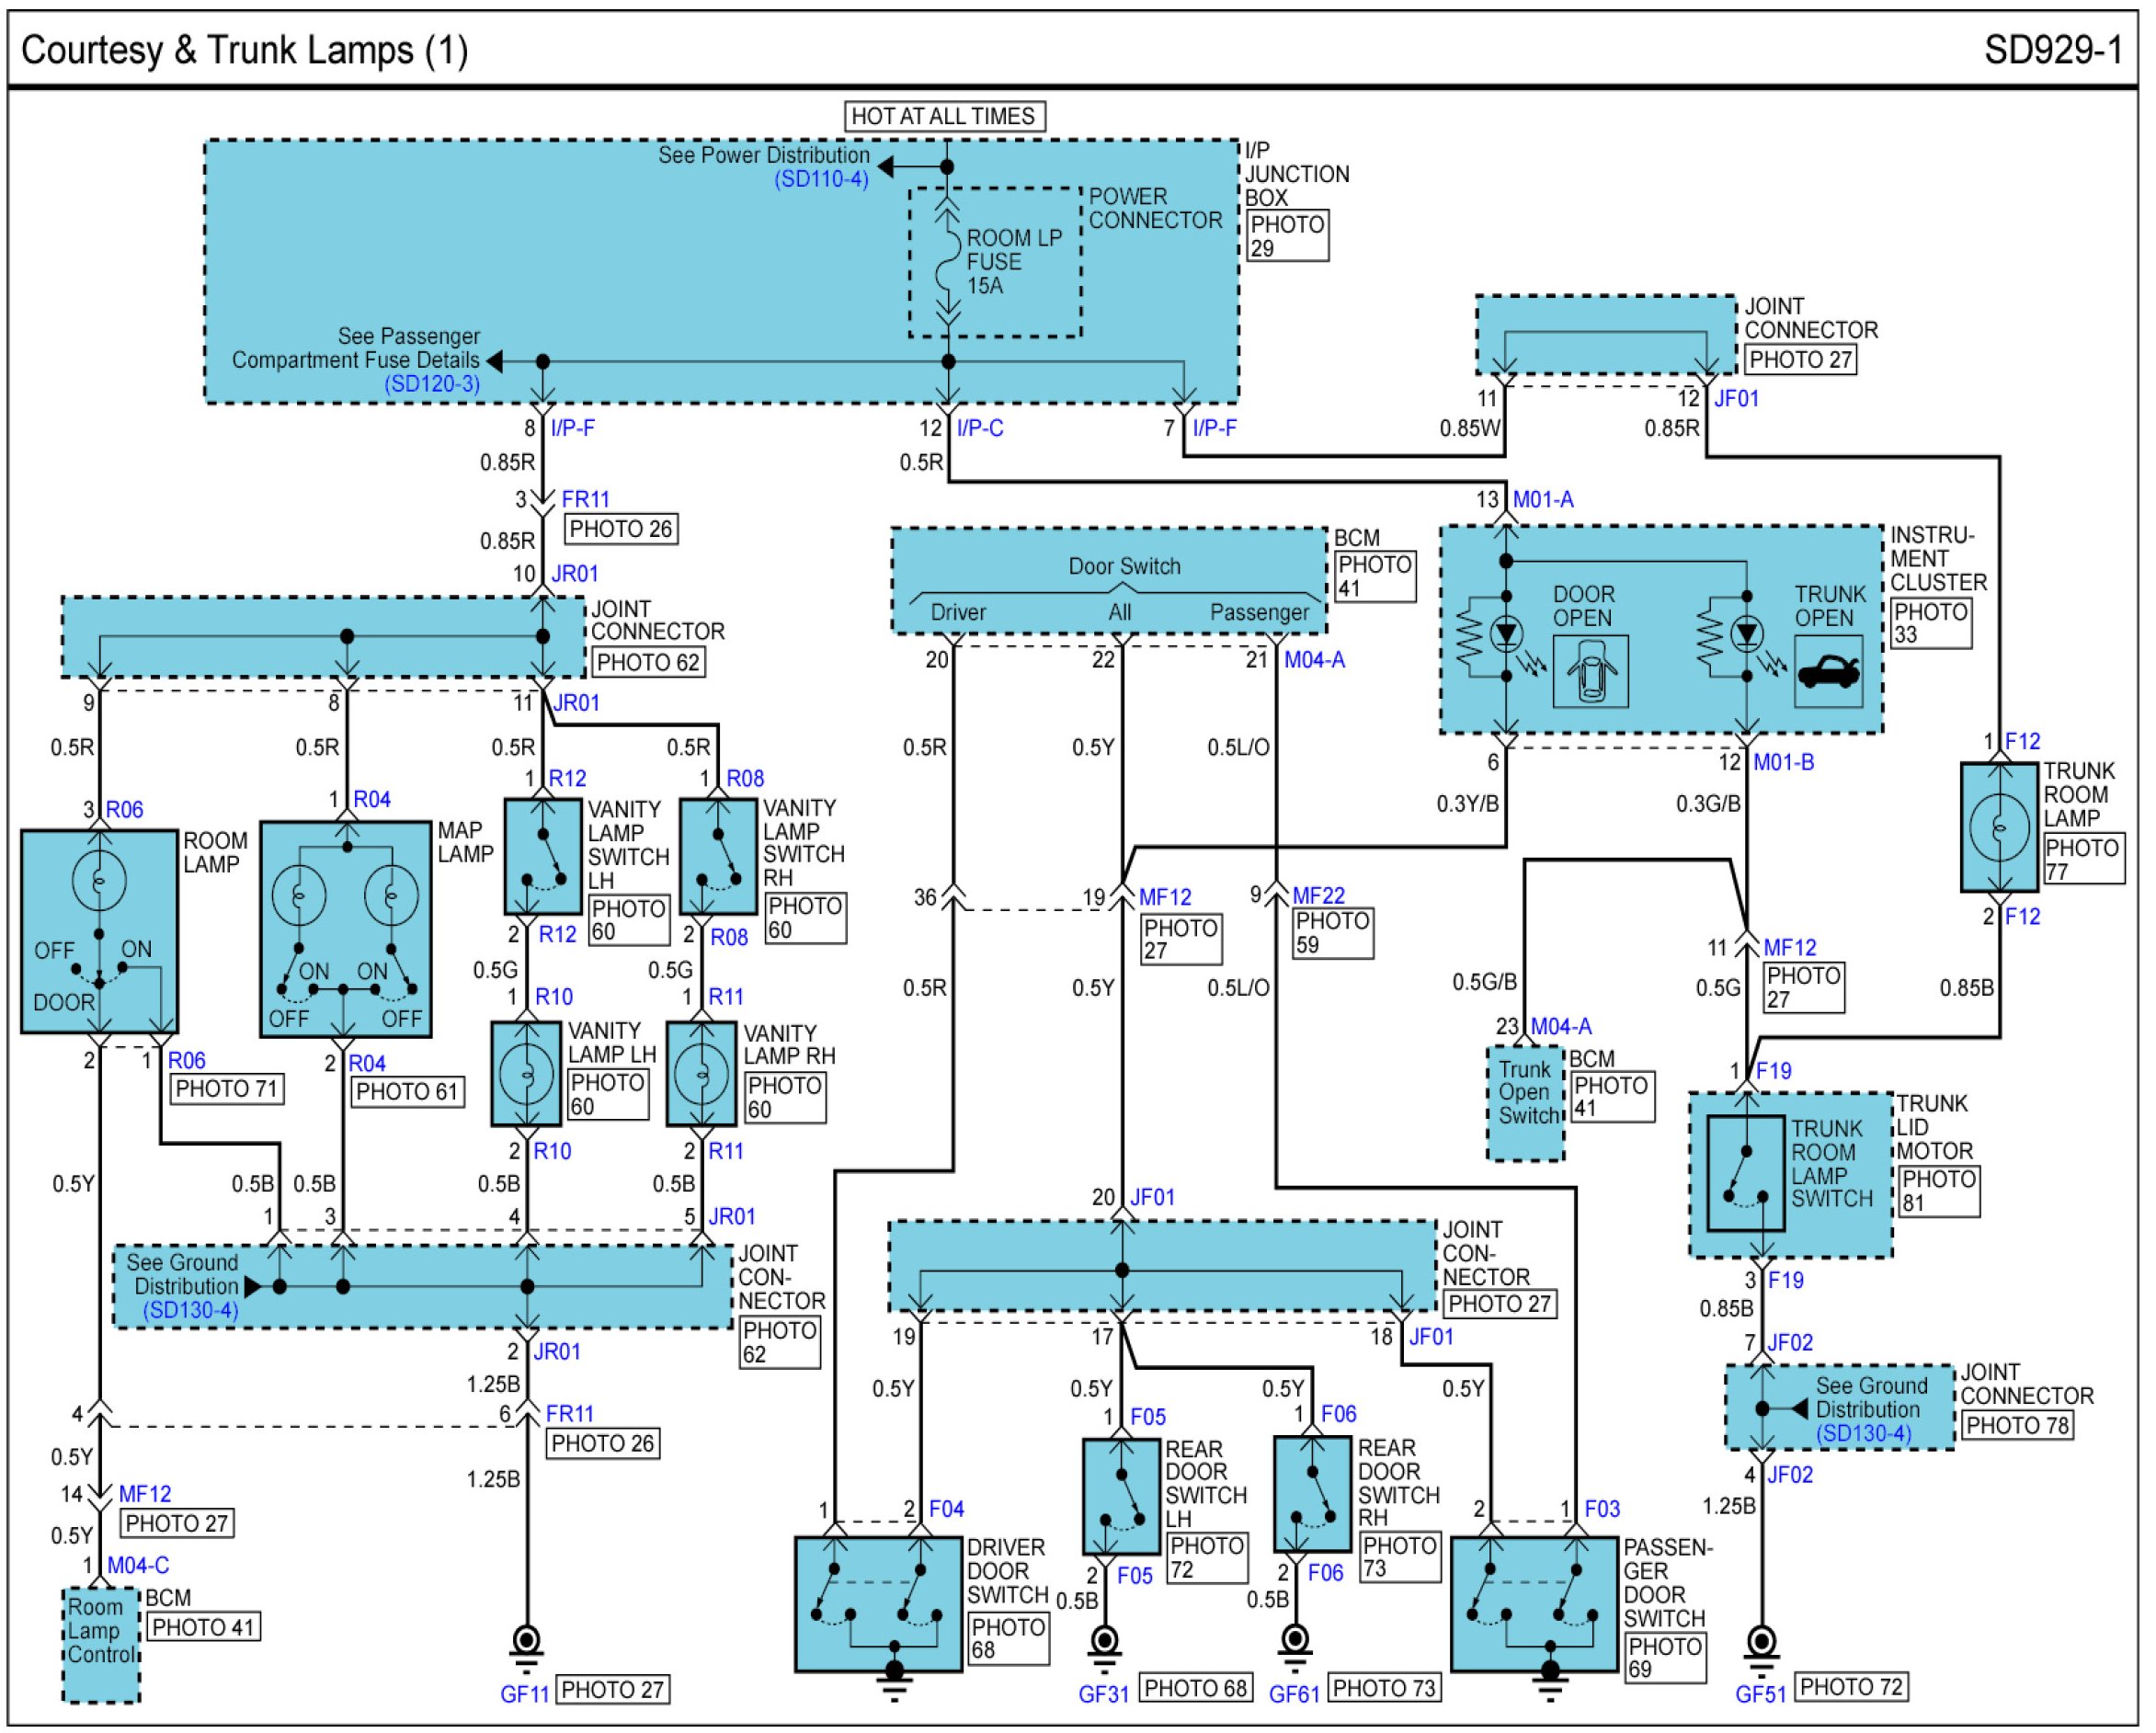Screen dimensions: 2156x1733
Task: Click the BCM Trunk Open Switch block
Action: pyautogui.click(x=1526, y=1104)
